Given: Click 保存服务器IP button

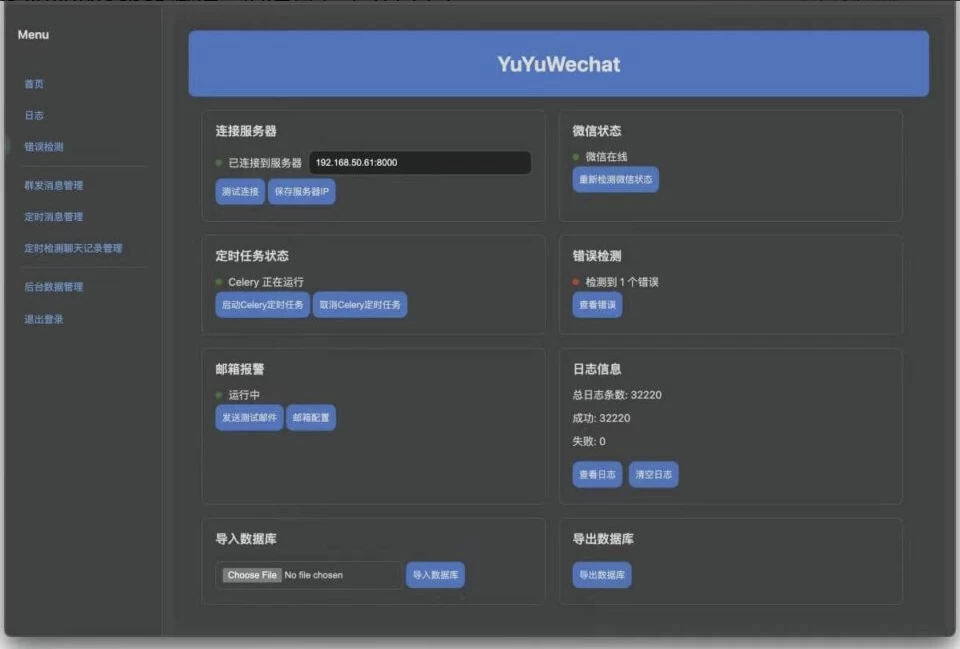Looking at the screenshot, I should pyautogui.click(x=301, y=192).
